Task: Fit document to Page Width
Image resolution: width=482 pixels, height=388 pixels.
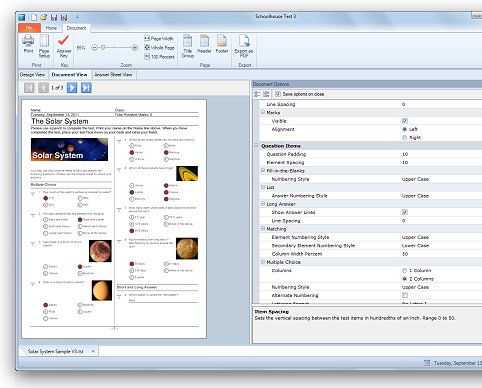Action: [159, 39]
